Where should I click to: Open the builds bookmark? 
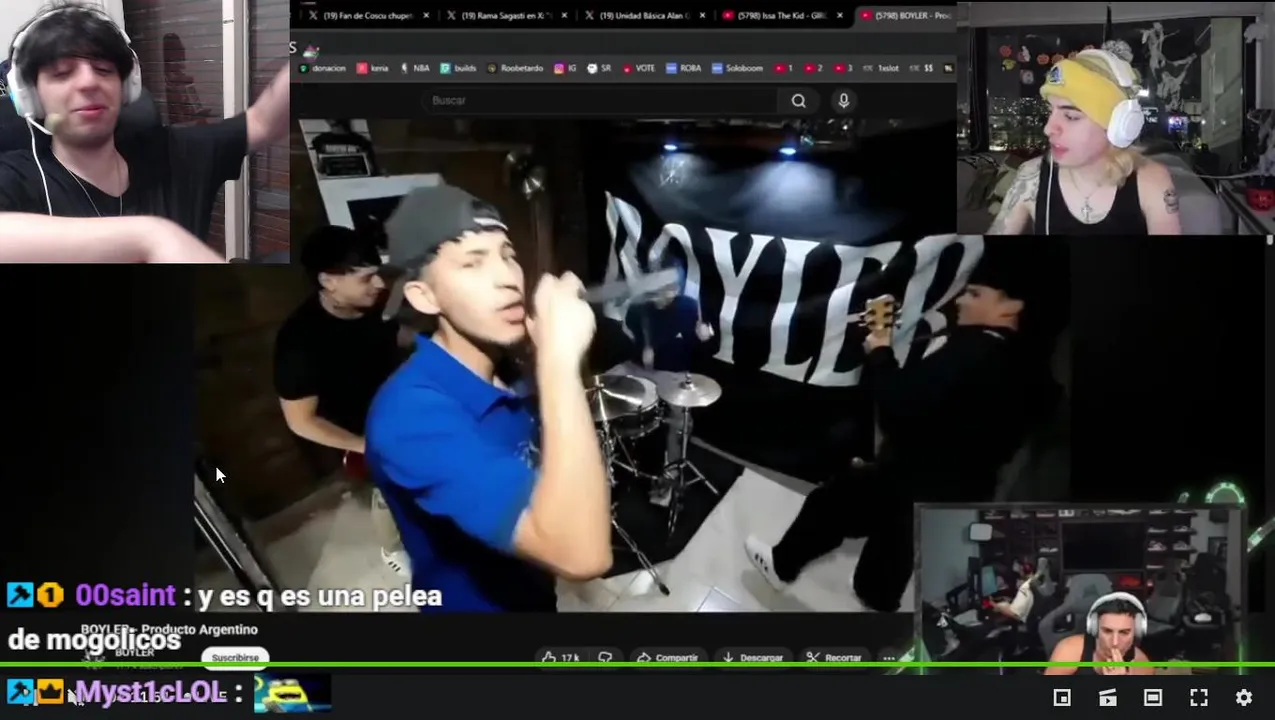[x=459, y=68]
